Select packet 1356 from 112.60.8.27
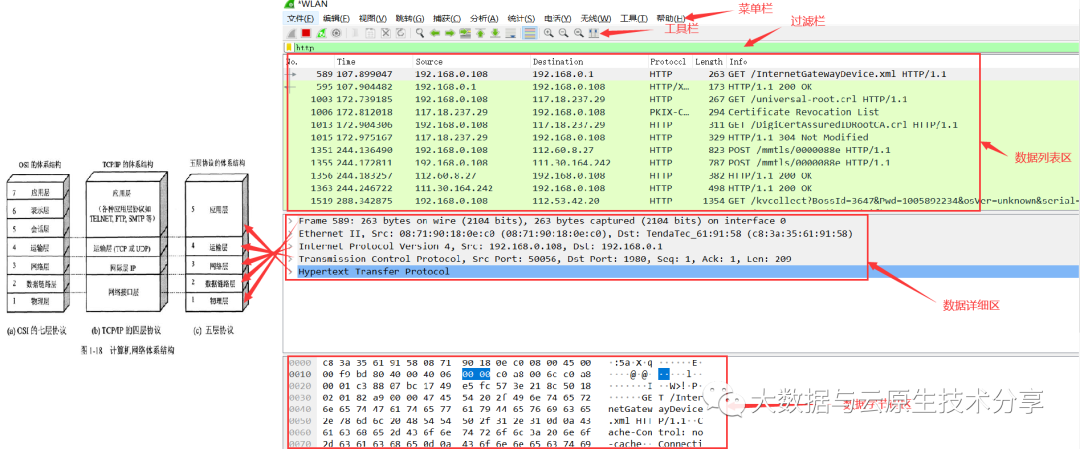Viewport: 1080px width, 449px height. point(682,175)
